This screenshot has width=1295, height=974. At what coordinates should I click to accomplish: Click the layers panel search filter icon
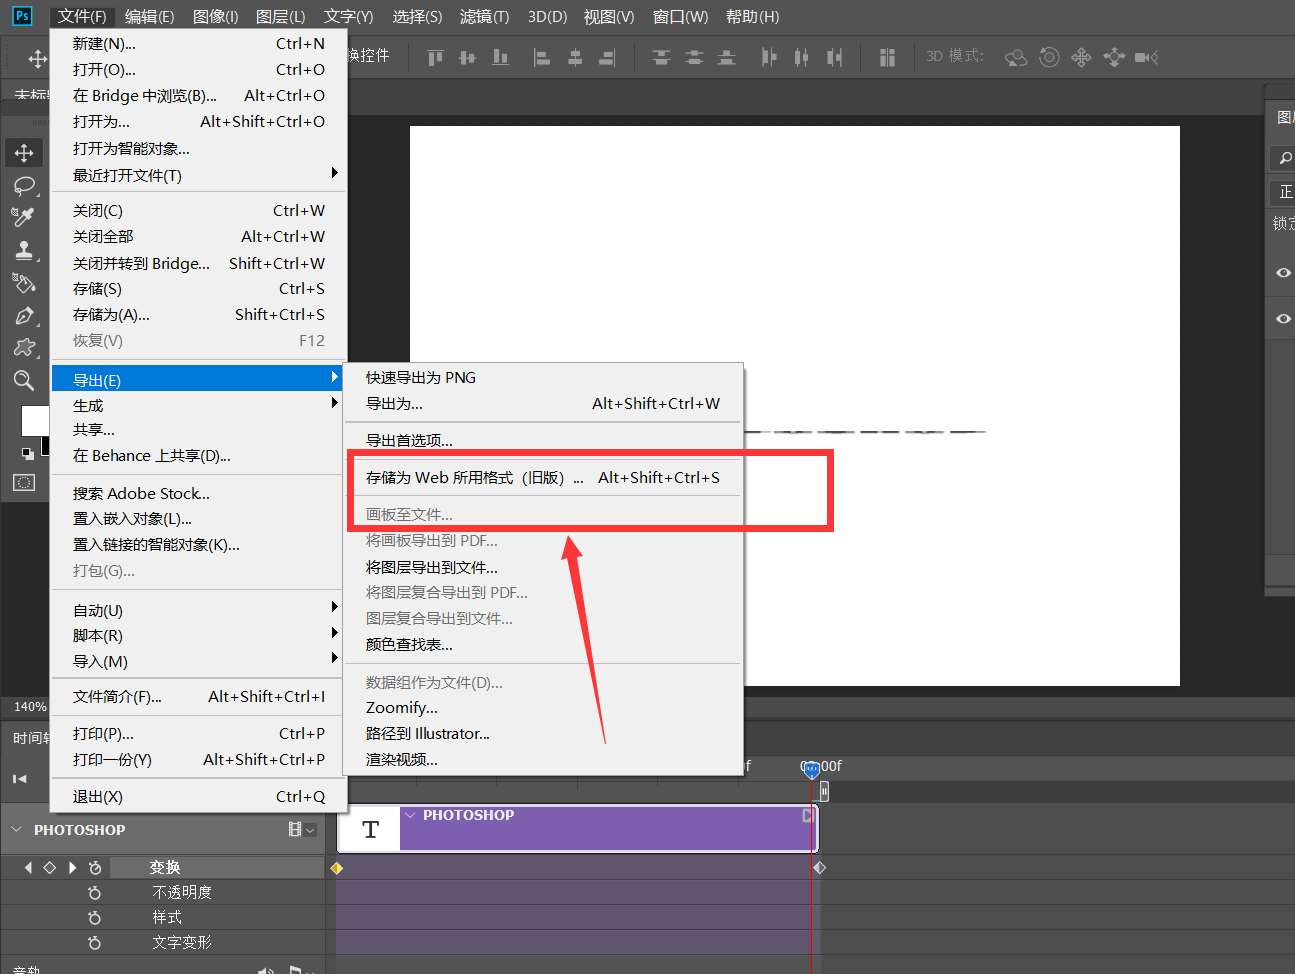tap(1285, 158)
